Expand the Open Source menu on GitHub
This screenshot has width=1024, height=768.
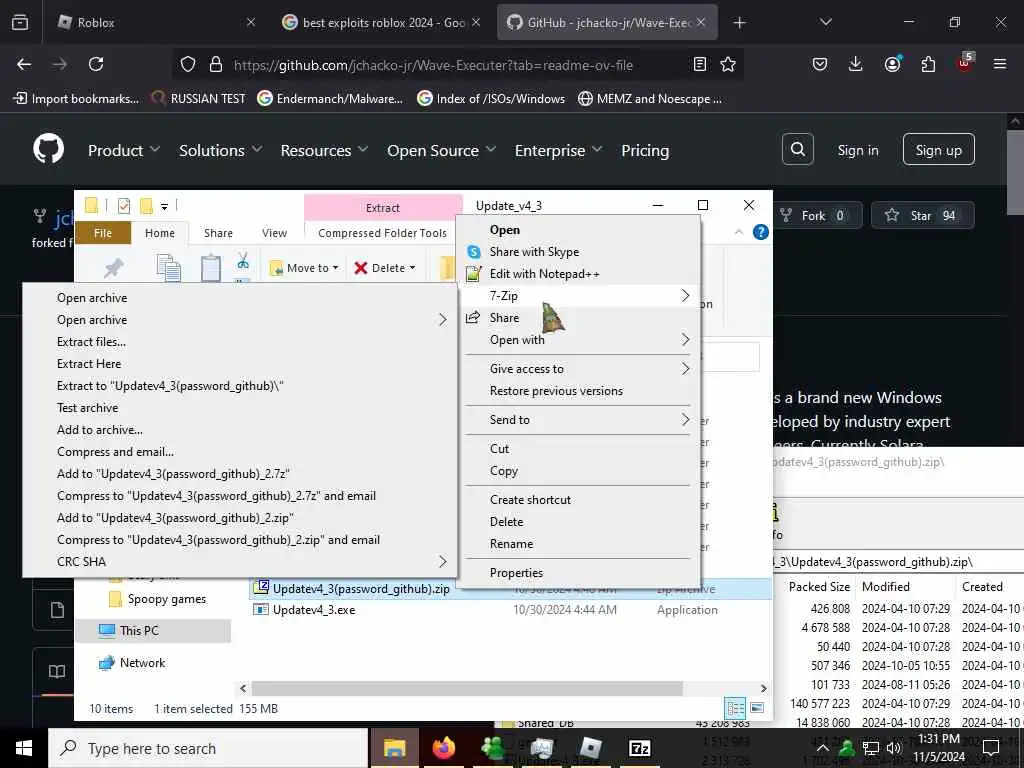(x=441, y=150)
